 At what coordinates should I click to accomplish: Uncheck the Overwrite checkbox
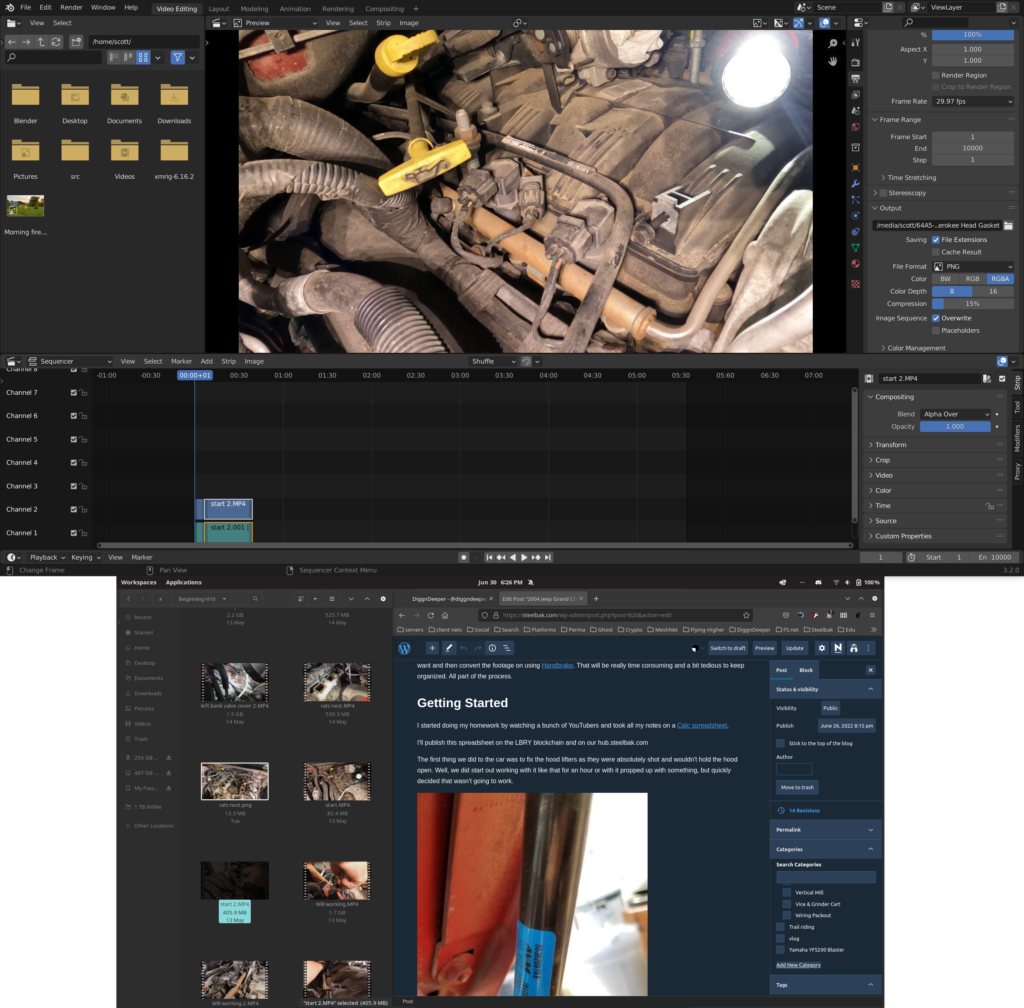click(x=936, y=318)
